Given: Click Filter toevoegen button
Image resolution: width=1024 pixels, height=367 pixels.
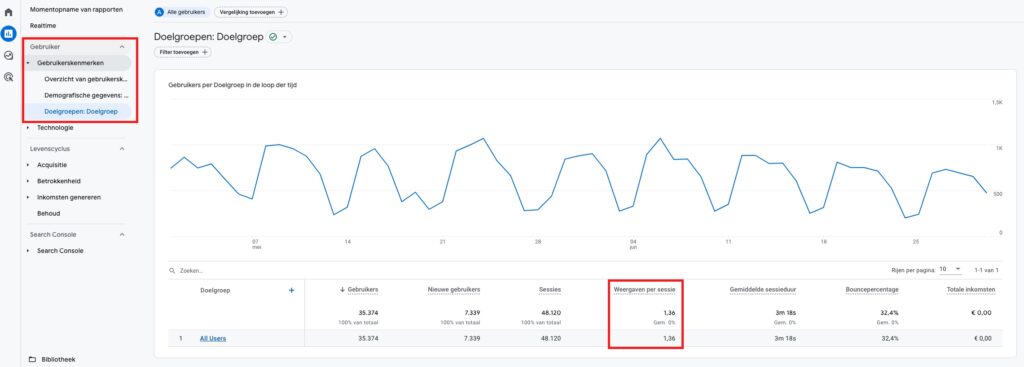Looking at the screenshot, I should point(183,52).
